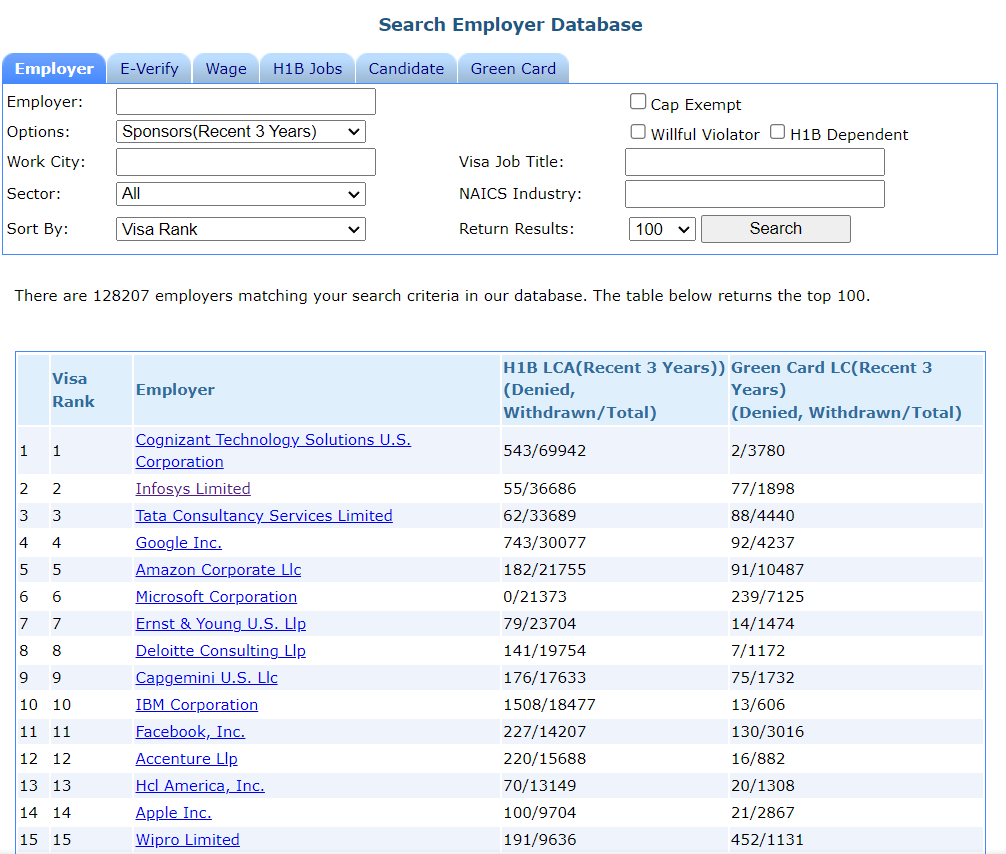Switch to the H1B Jobs tab
Viewport: 1006px width, 854px height.
point(307,69)
